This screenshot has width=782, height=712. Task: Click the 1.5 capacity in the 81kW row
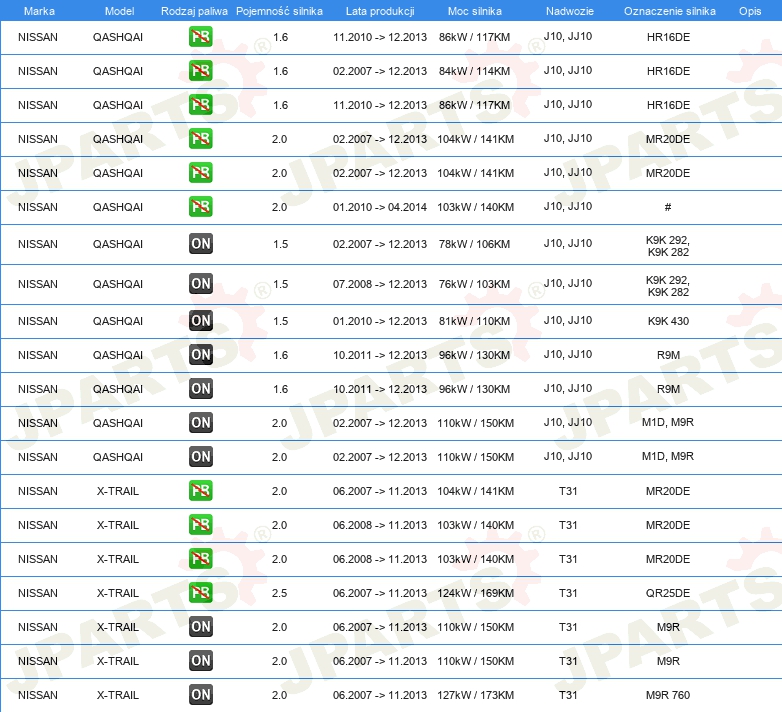point(280,321)
